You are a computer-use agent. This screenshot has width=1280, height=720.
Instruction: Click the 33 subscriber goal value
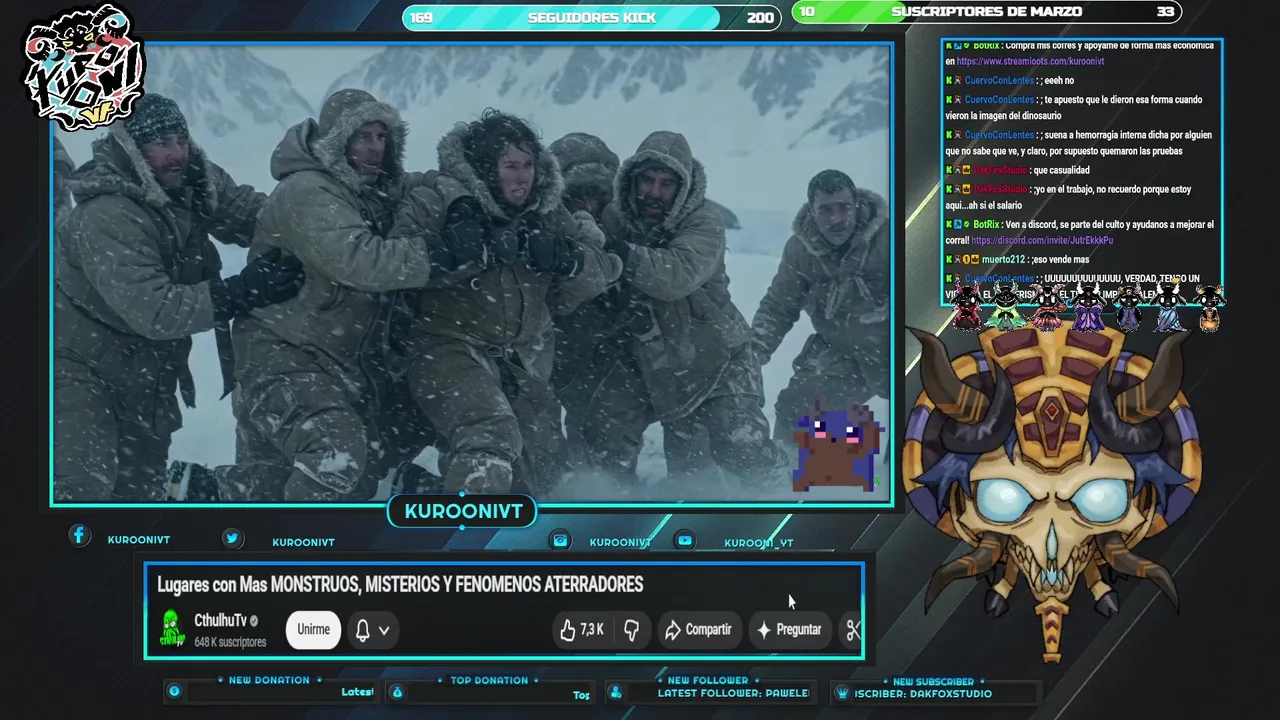[1165, 12]
